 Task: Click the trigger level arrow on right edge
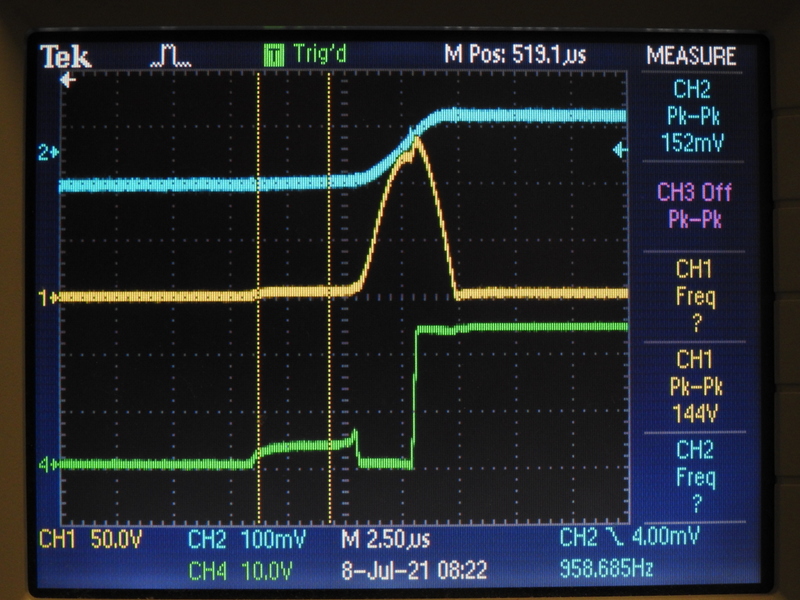[620, 150]
